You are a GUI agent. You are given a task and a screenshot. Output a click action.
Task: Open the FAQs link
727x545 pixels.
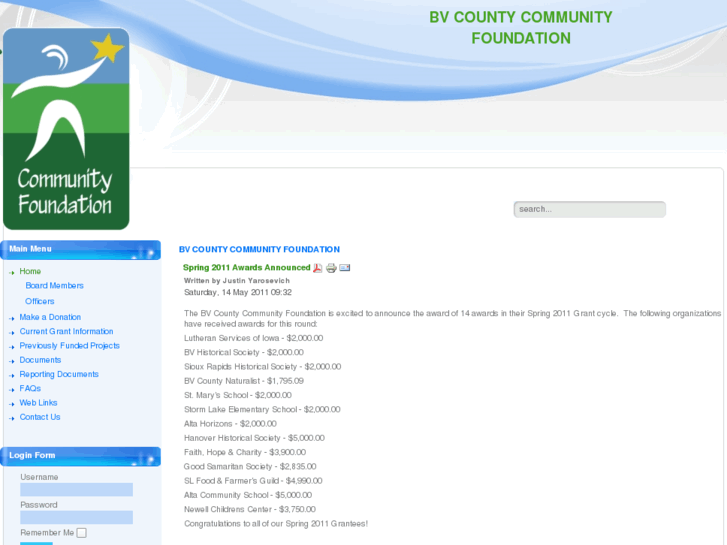[30, 389]
